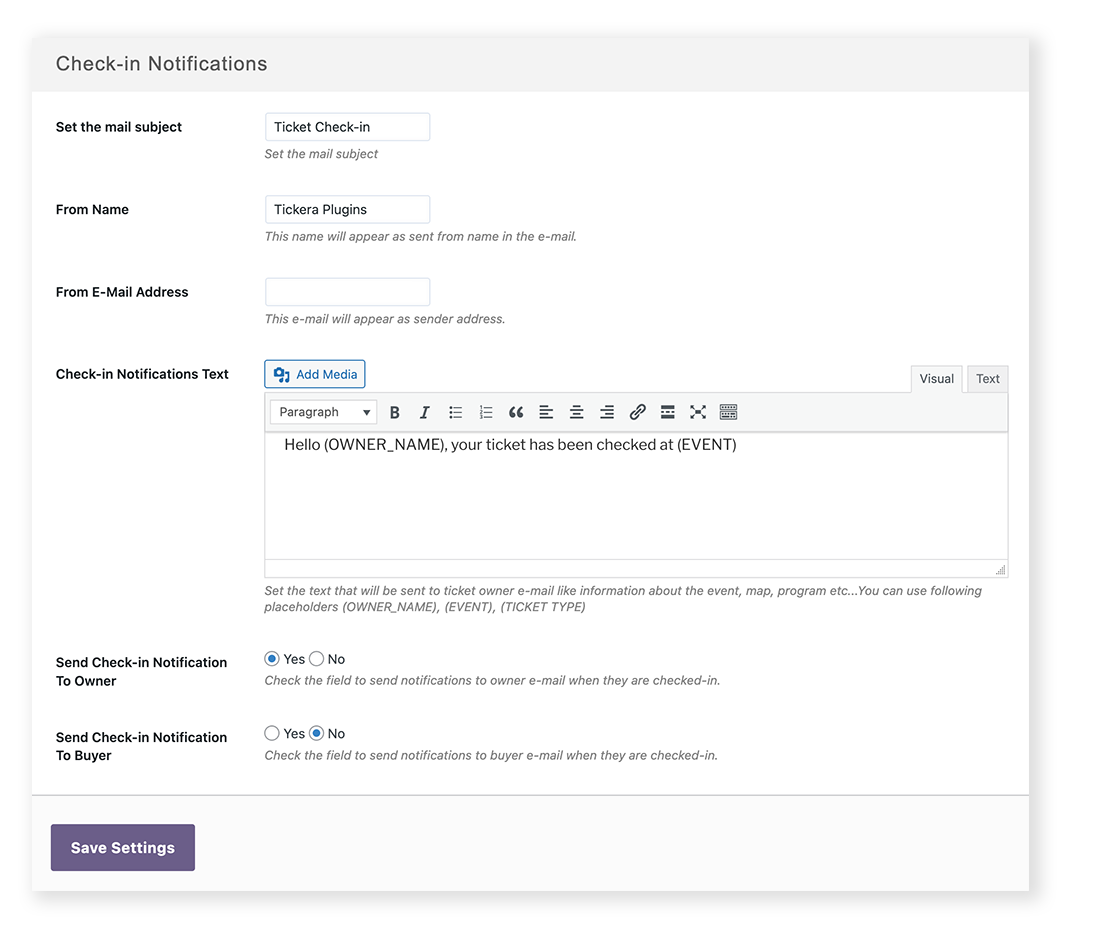This screenshot has height=948, width=1101.
Task: Insert a numbered list
Action: click(485, 412)
